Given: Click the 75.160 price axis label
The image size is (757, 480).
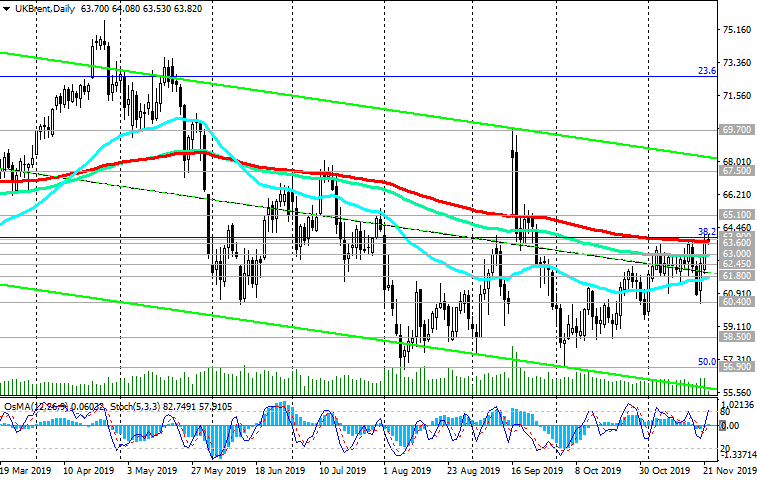Looking at the screenshot, I should pyautogui.click(x=737, y=30).
